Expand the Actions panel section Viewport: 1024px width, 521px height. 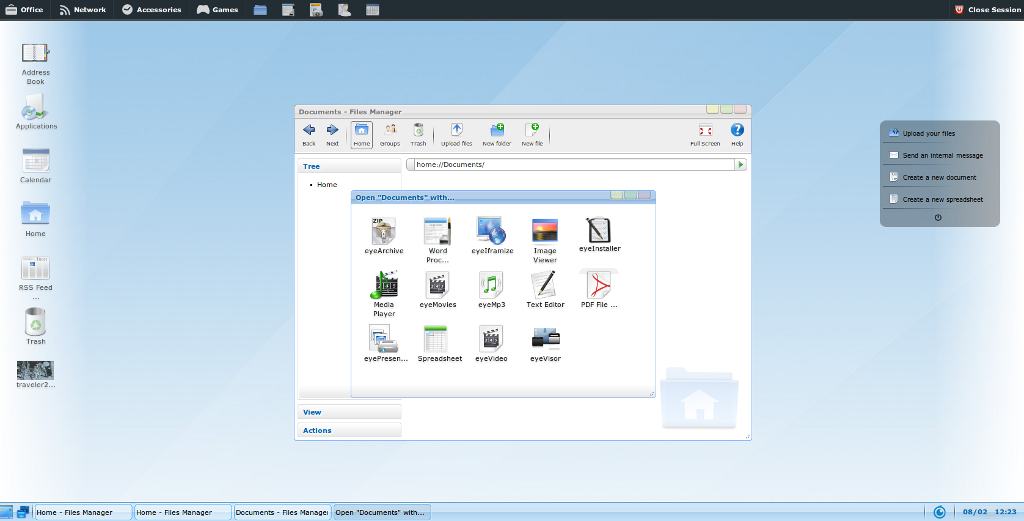pyautogui.click(x=349, y=430)
